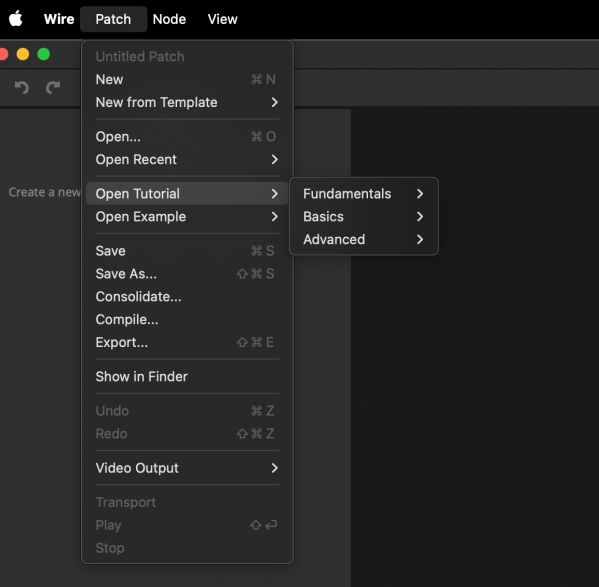Expand New from Template submenu
The height and width of the screenshot is (587, 599).
[187, 102]
